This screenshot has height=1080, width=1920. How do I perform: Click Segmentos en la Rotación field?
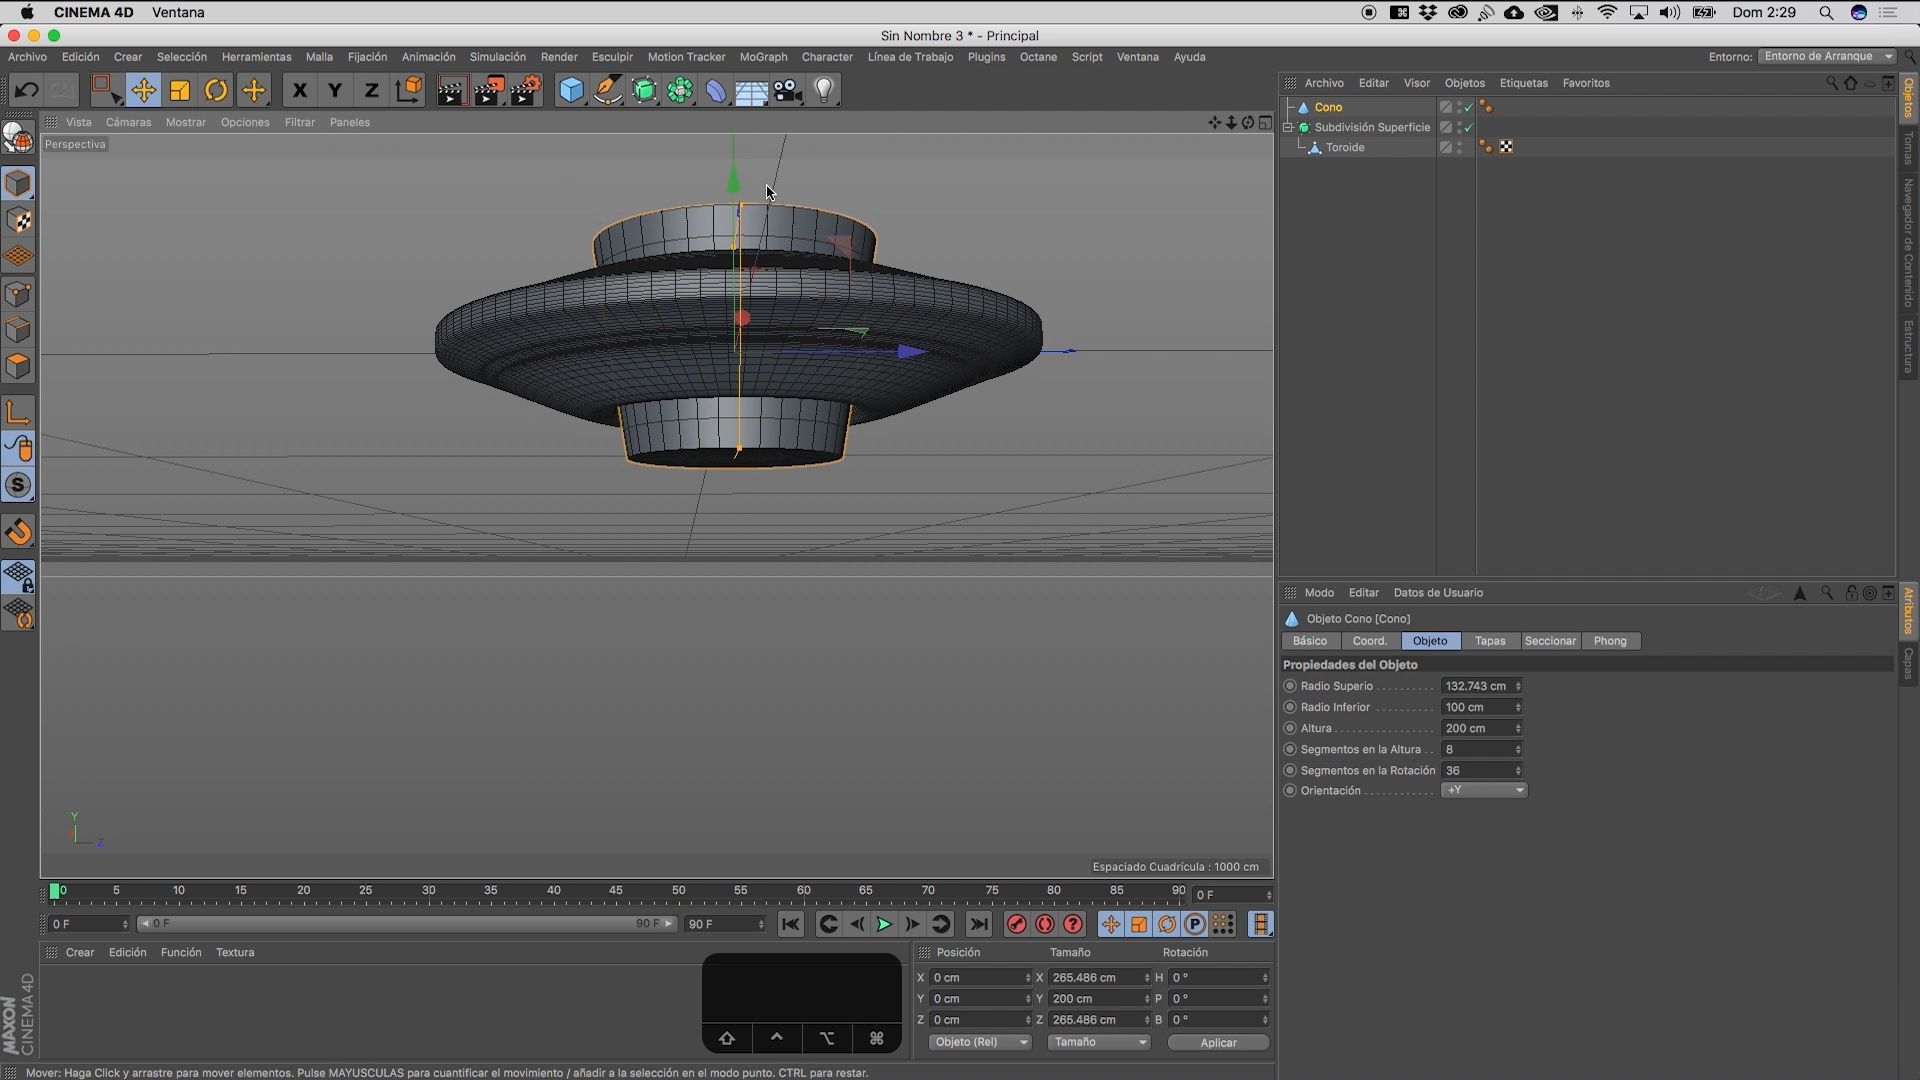pyautogui.click(x=1476, y=770)
